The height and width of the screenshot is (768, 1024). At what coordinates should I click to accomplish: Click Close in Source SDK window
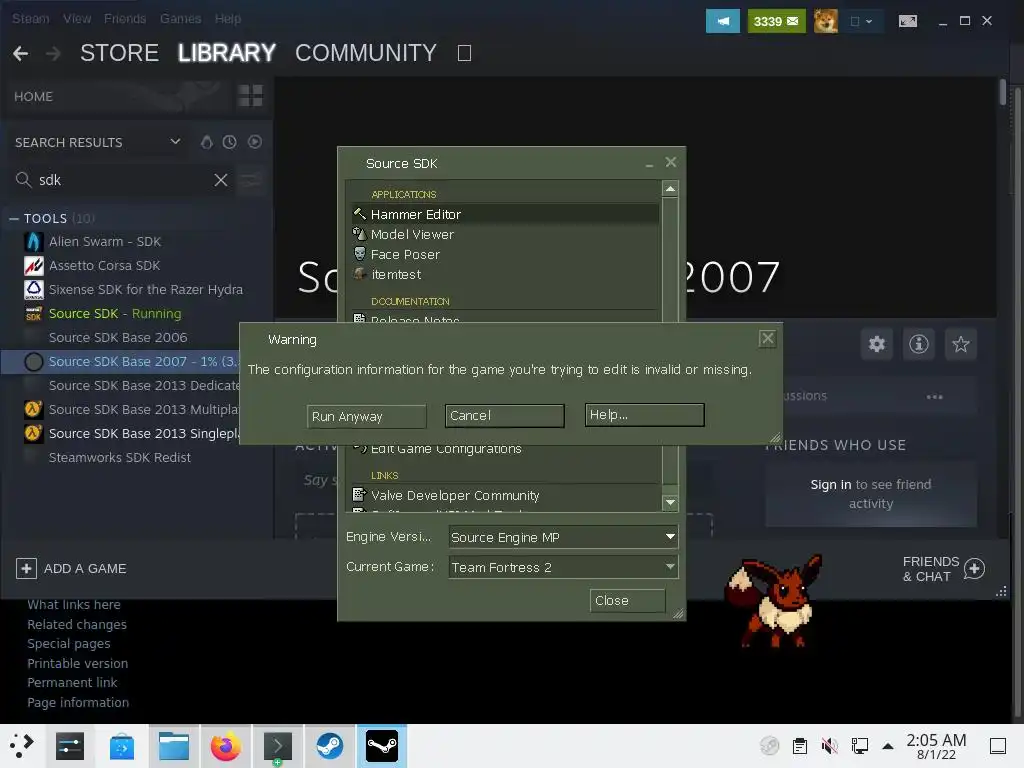tap(628, 601)
